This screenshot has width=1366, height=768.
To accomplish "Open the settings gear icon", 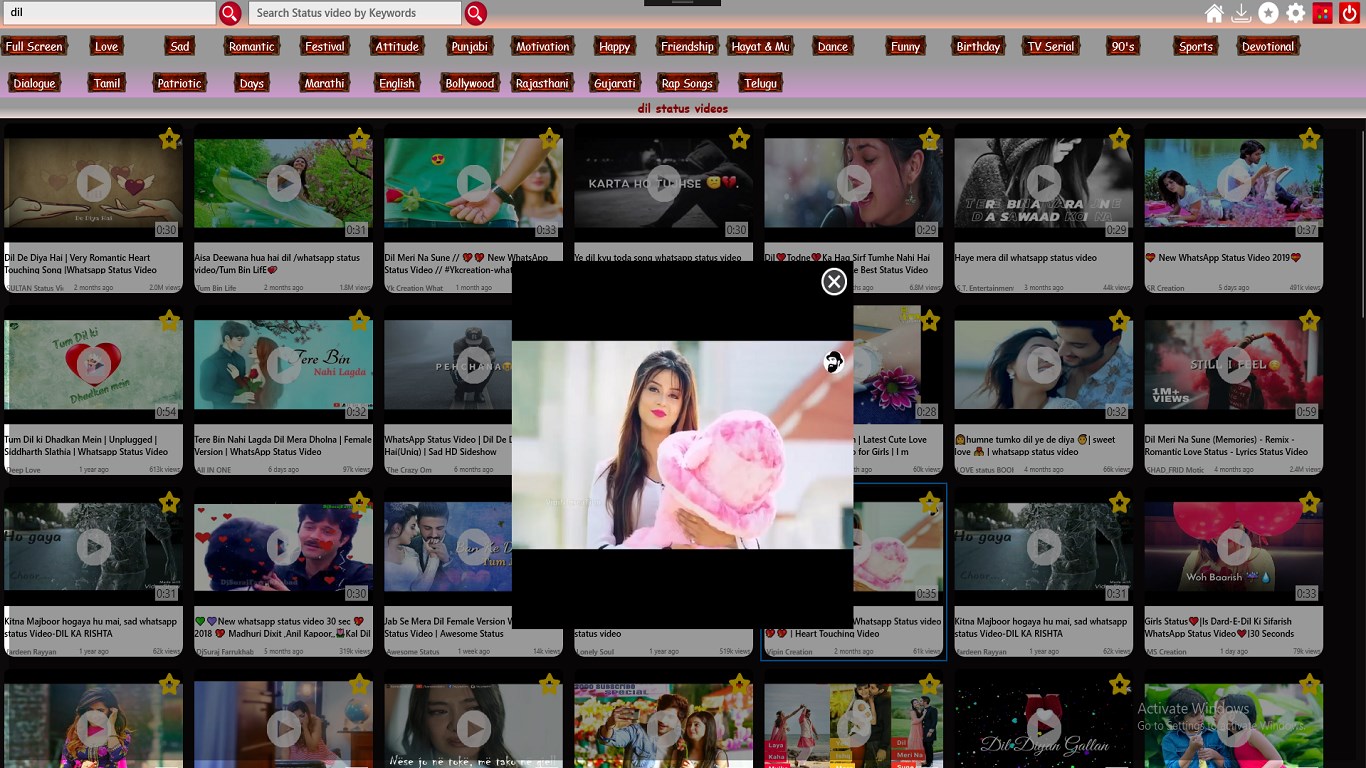I will point(1296,13).
